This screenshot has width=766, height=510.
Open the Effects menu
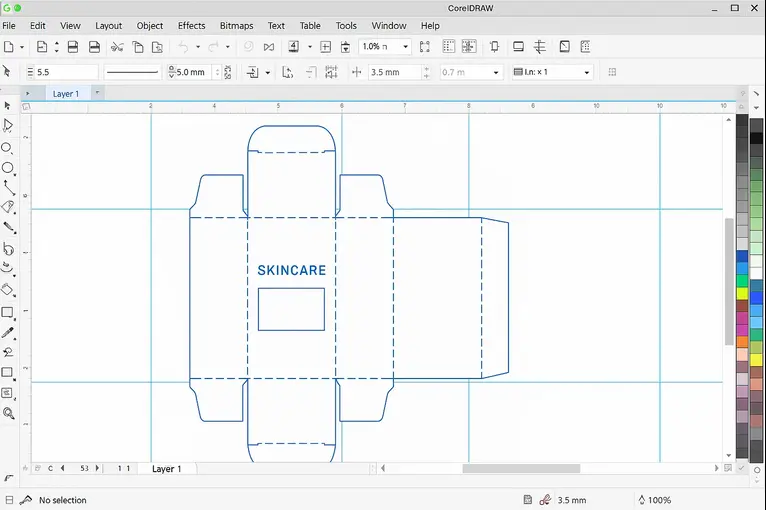point(191,25)
